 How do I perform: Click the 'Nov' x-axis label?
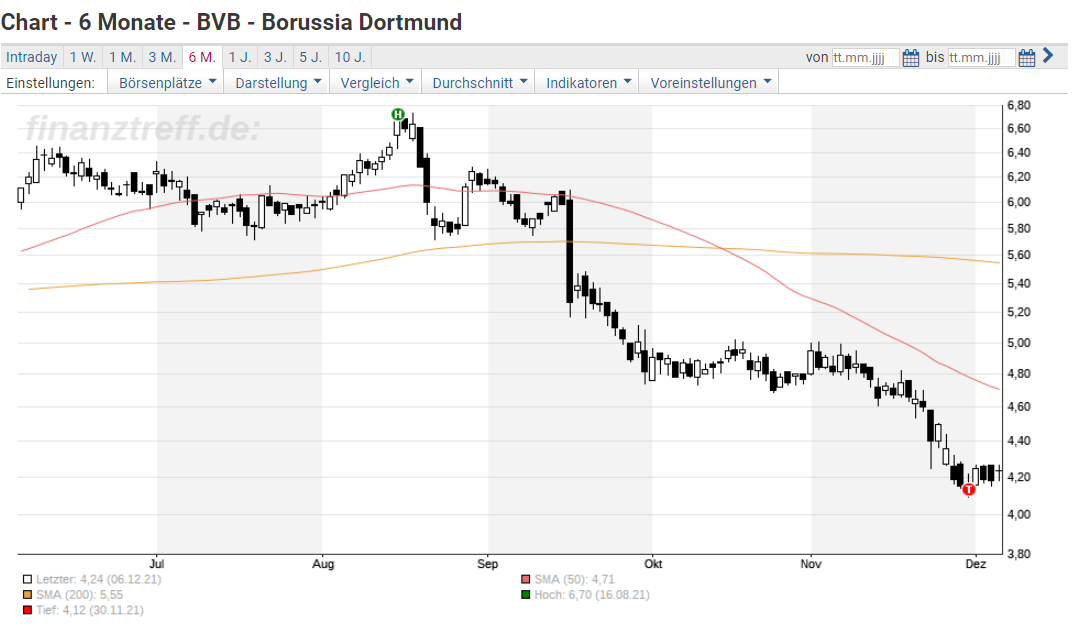811,564
